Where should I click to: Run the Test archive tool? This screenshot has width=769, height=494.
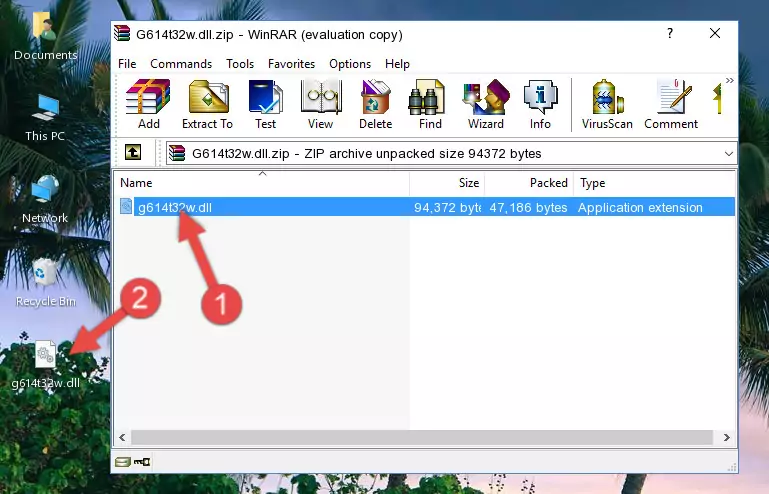[x=265, y=104]
